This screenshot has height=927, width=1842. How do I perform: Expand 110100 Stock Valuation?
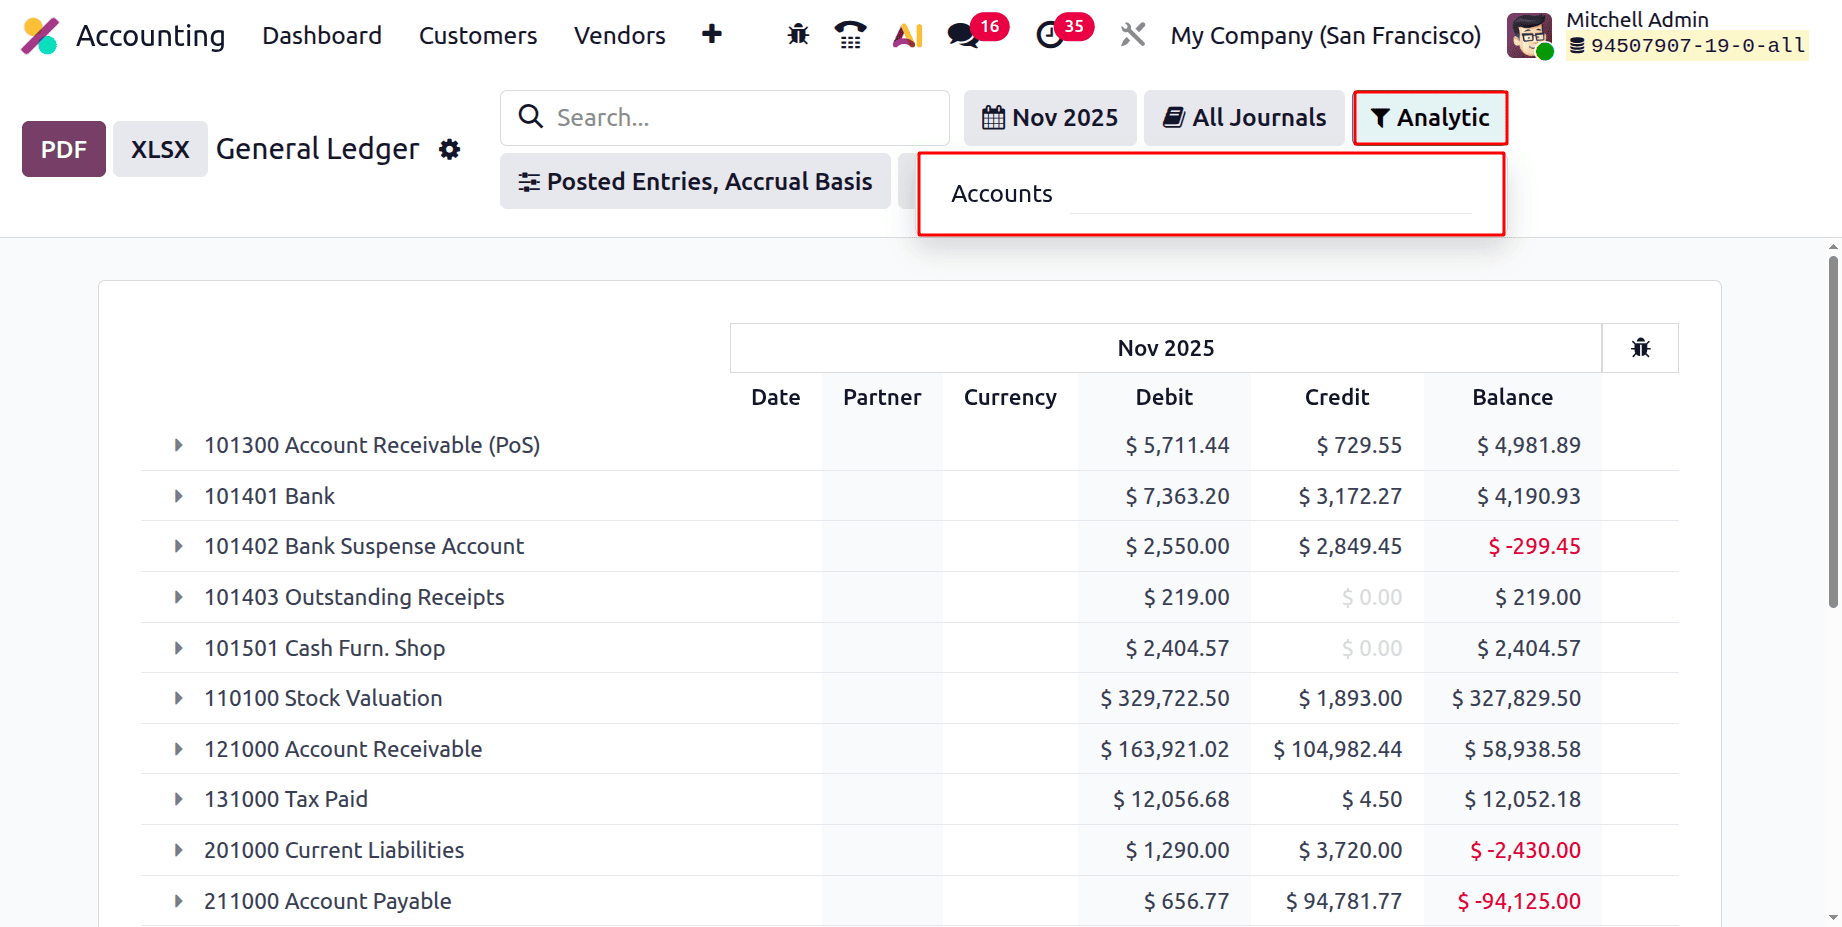click(178, 698)
